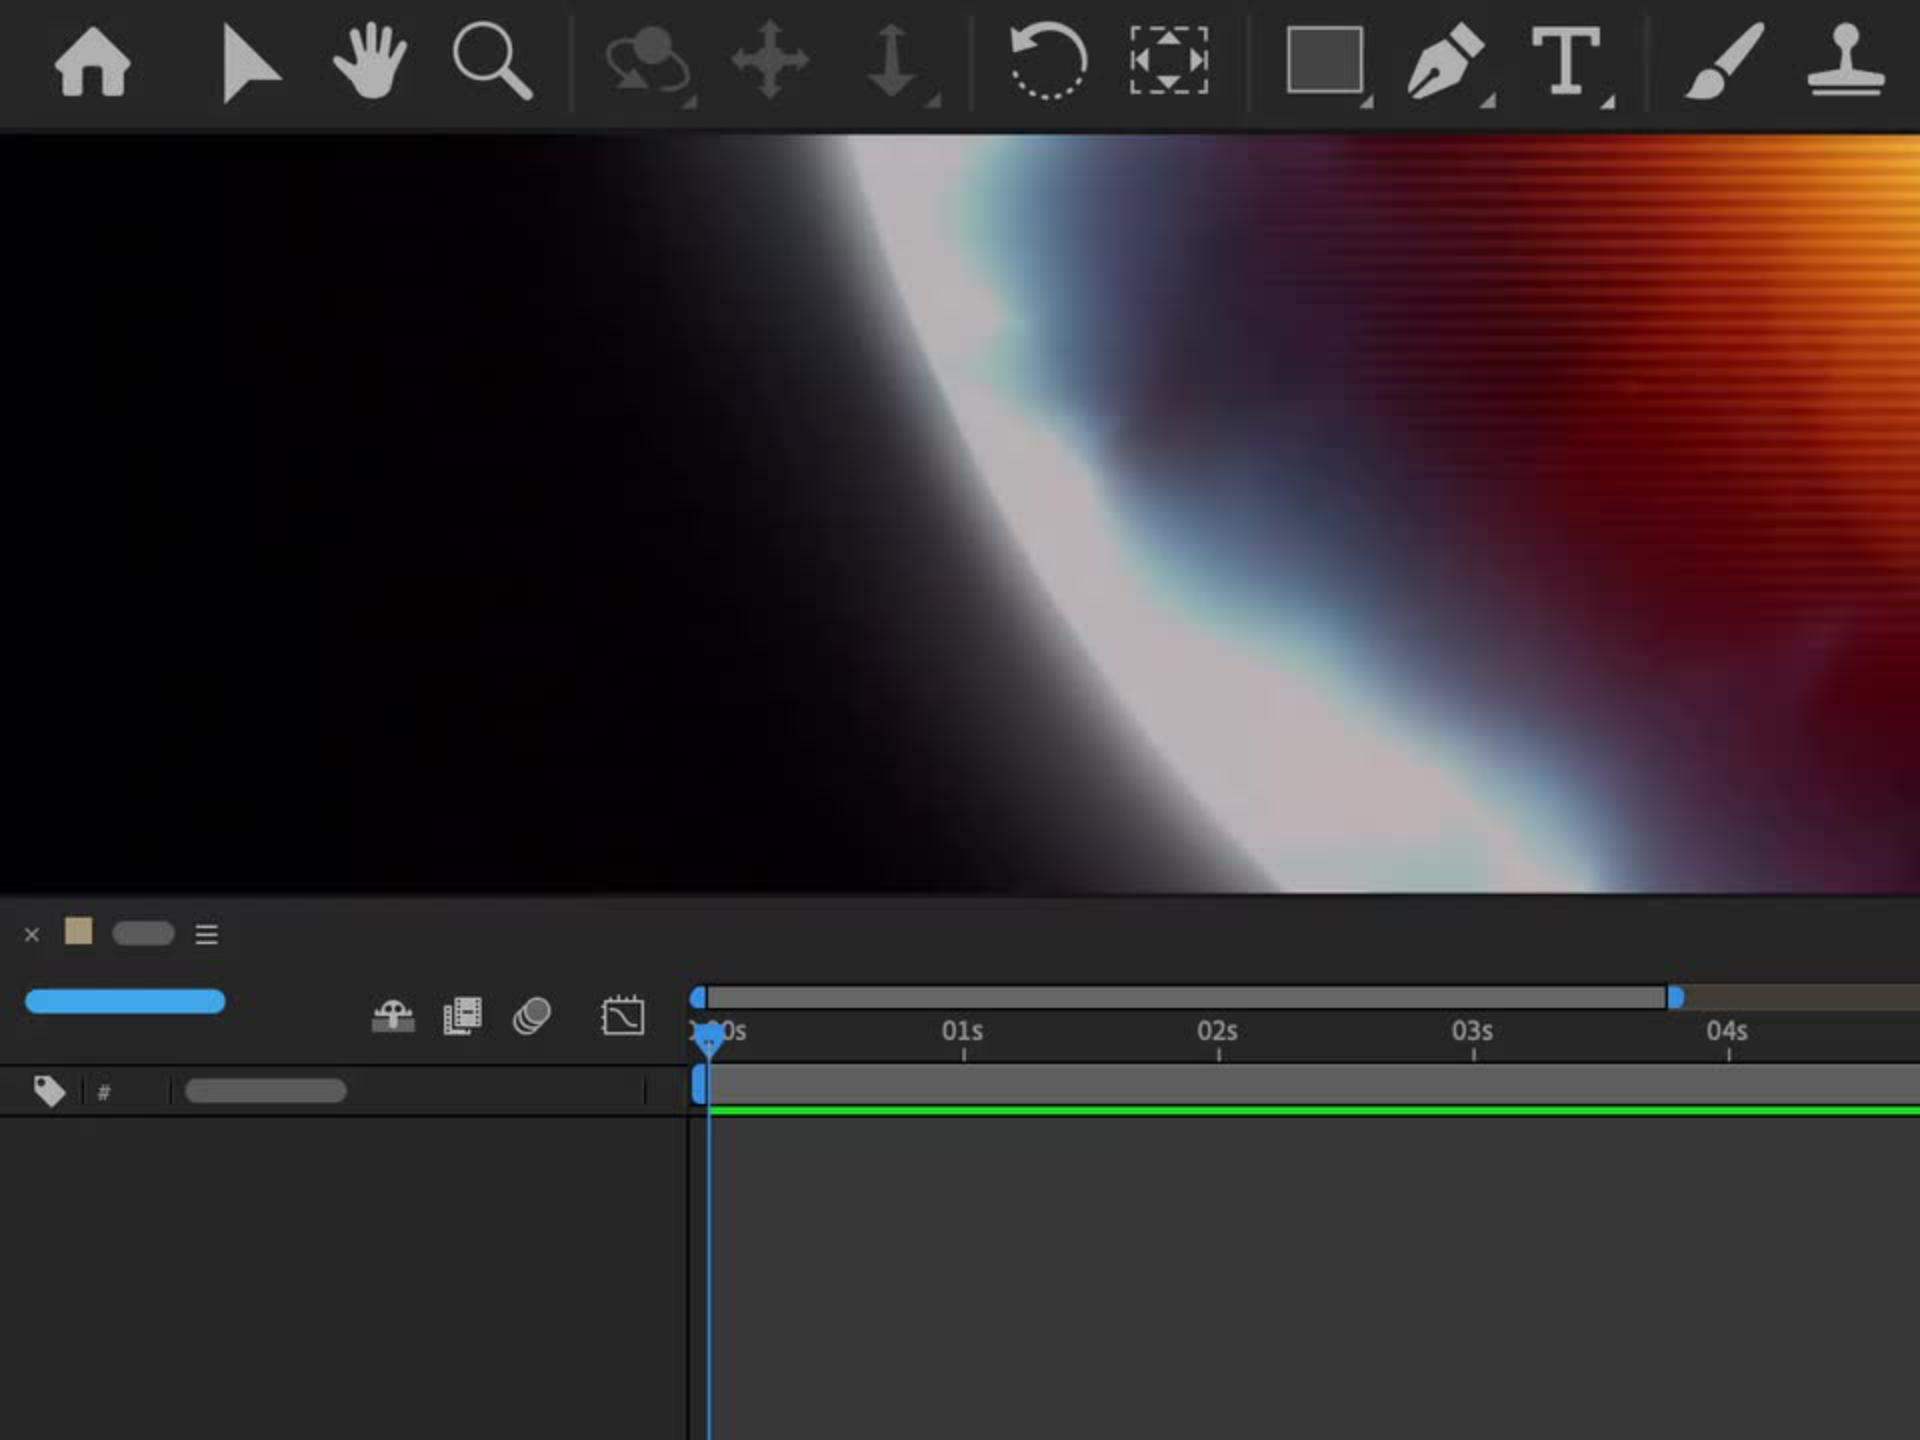Select the Pan Behind anchor point tool

click(x=1168, y=62)
